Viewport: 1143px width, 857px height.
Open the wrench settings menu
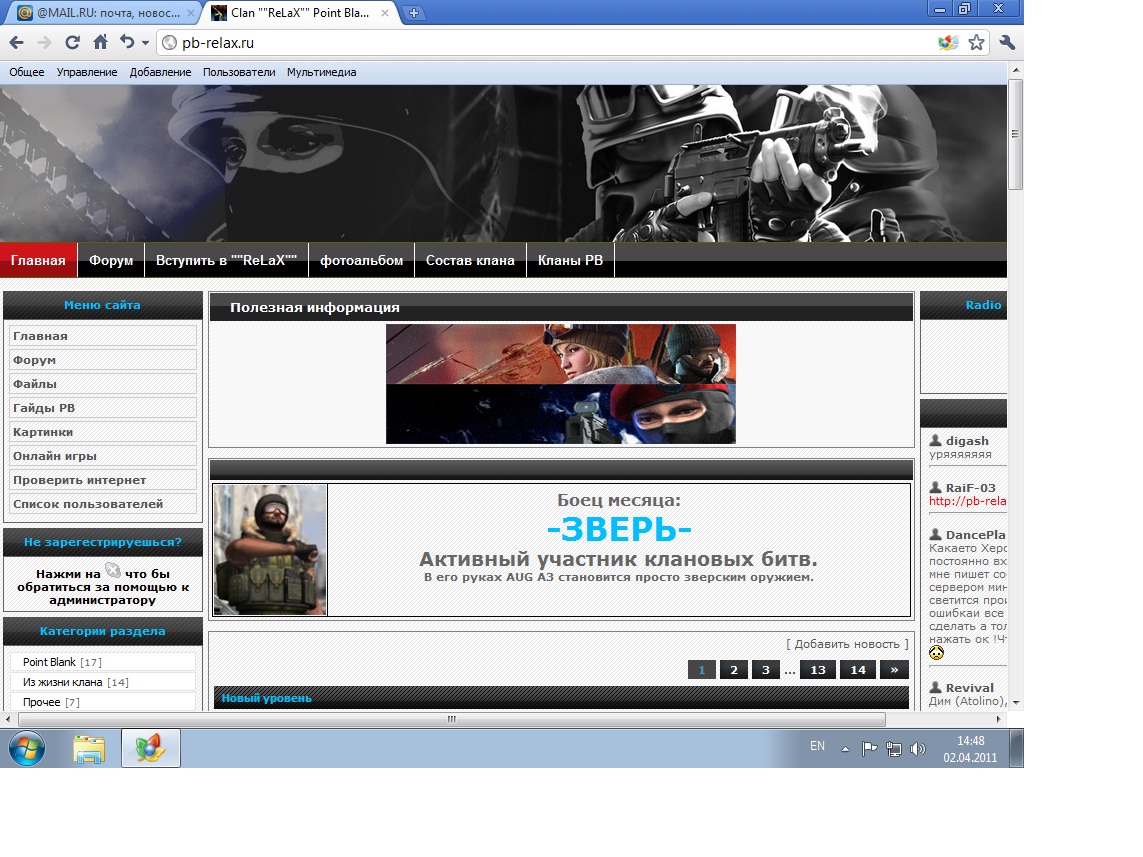click(x=1007, y=43)
